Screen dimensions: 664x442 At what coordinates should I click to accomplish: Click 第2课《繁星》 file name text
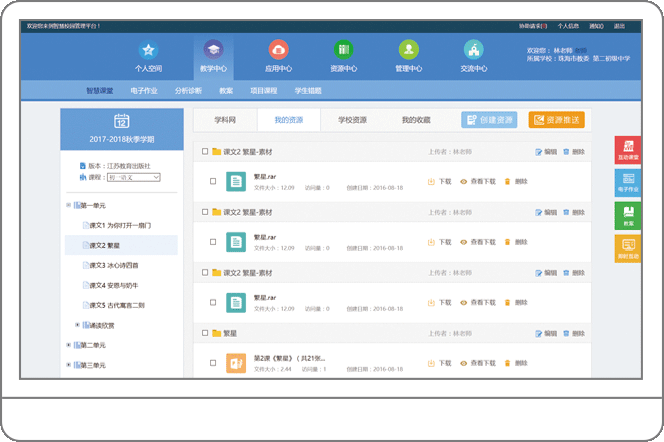click(x=289, y=358)
